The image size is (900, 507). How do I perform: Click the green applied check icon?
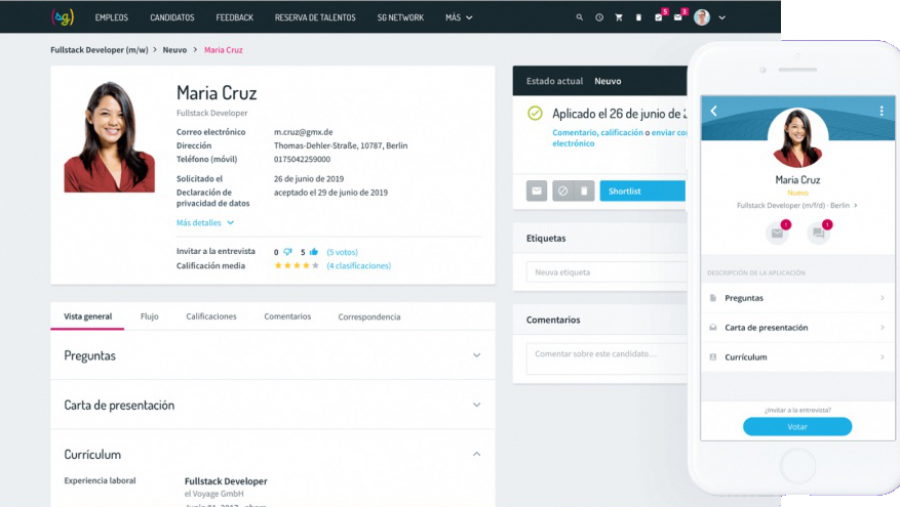pos(535,113)
